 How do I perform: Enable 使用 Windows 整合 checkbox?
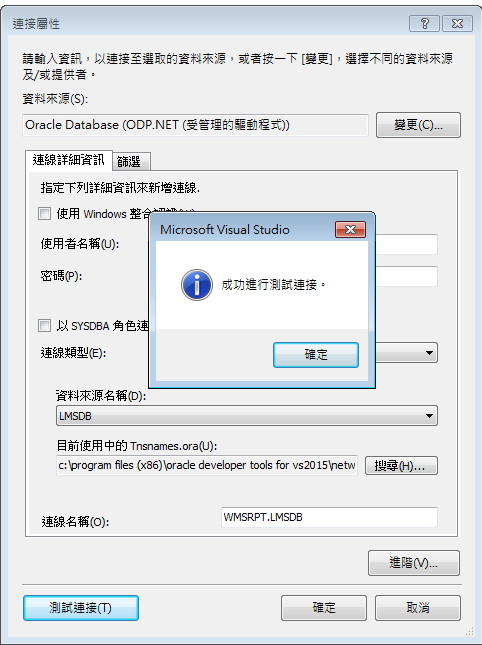(44, 213)
